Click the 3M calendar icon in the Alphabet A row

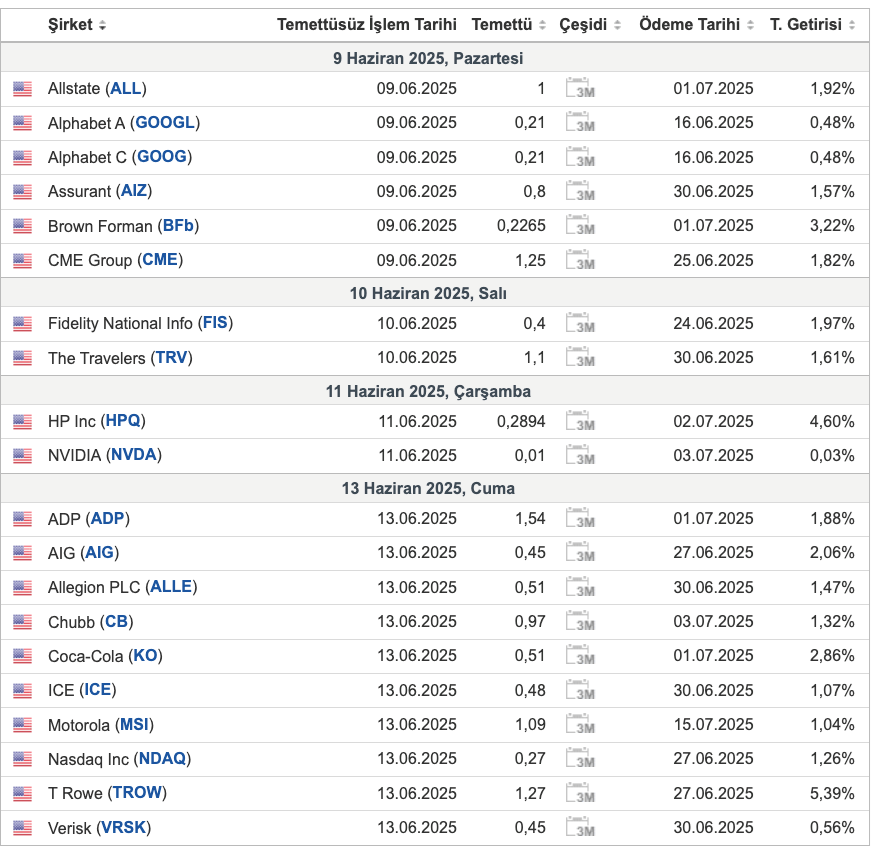pyautogui.click(x=580, y=122)
